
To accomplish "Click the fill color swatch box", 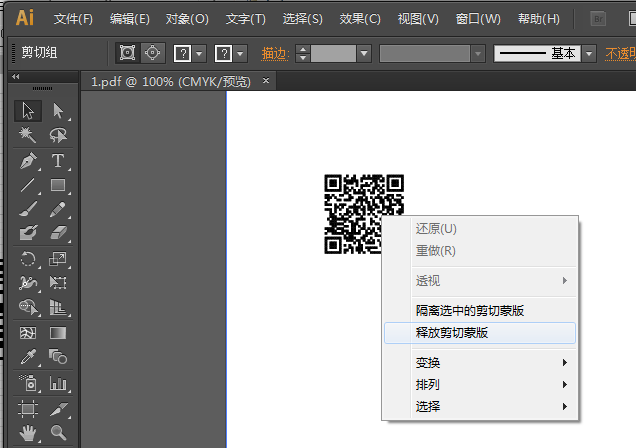I will [183, 53].
